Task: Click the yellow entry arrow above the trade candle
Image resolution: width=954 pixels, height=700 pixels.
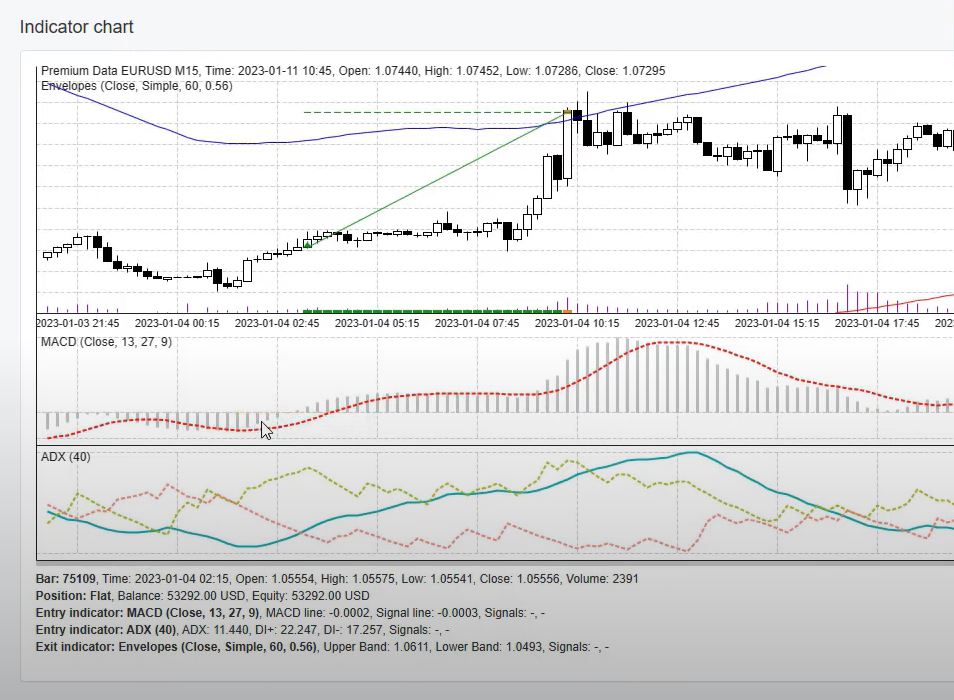Action: coord(567,110)
